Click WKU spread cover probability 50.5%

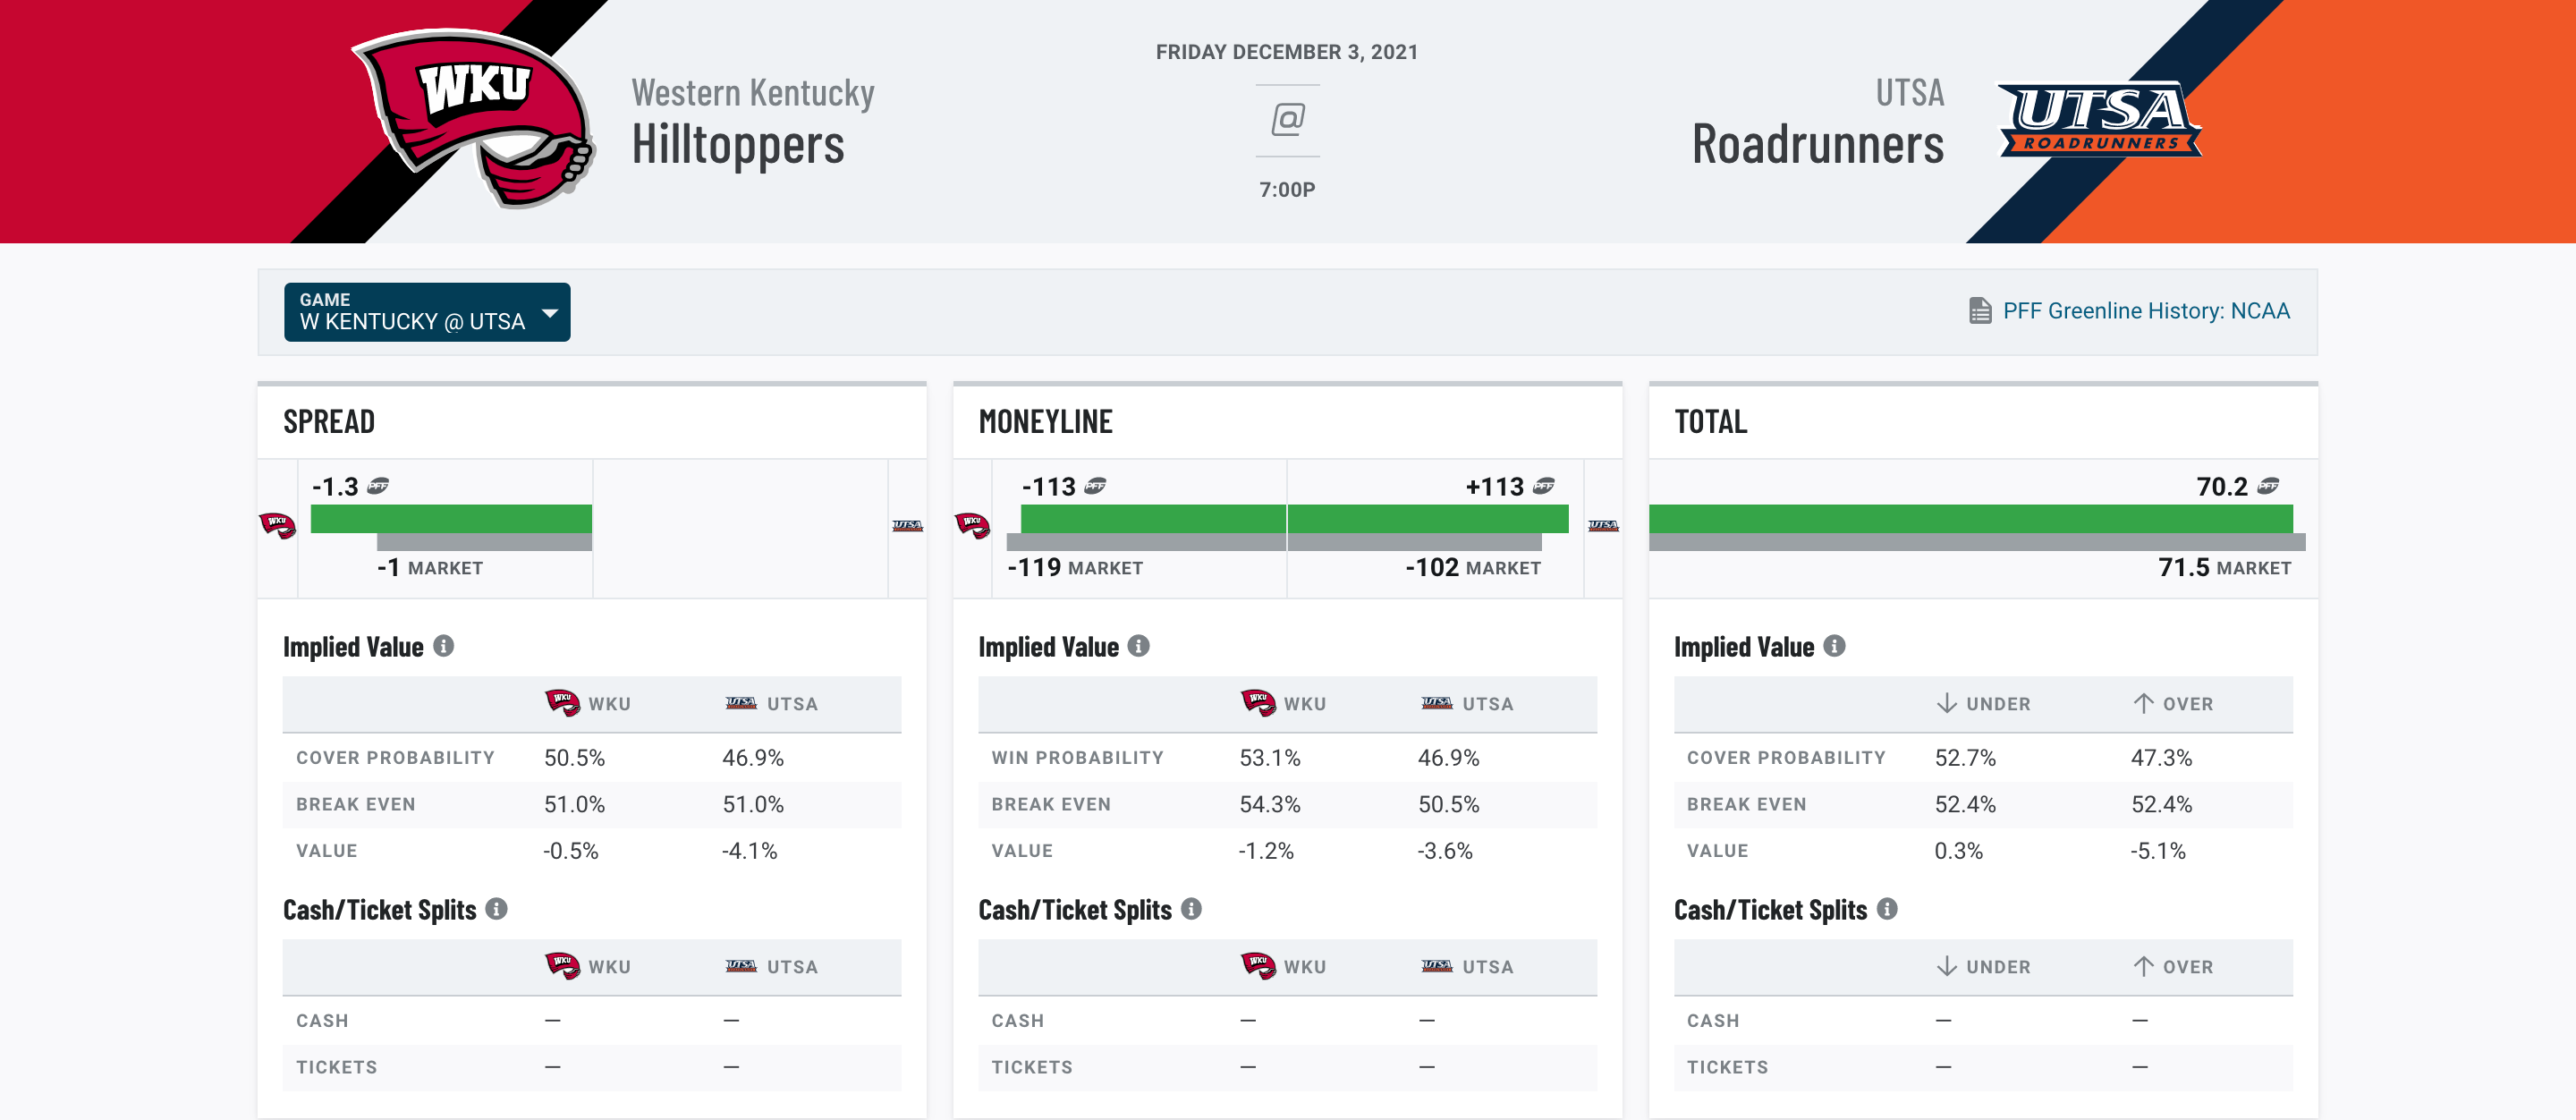(574, 757)
